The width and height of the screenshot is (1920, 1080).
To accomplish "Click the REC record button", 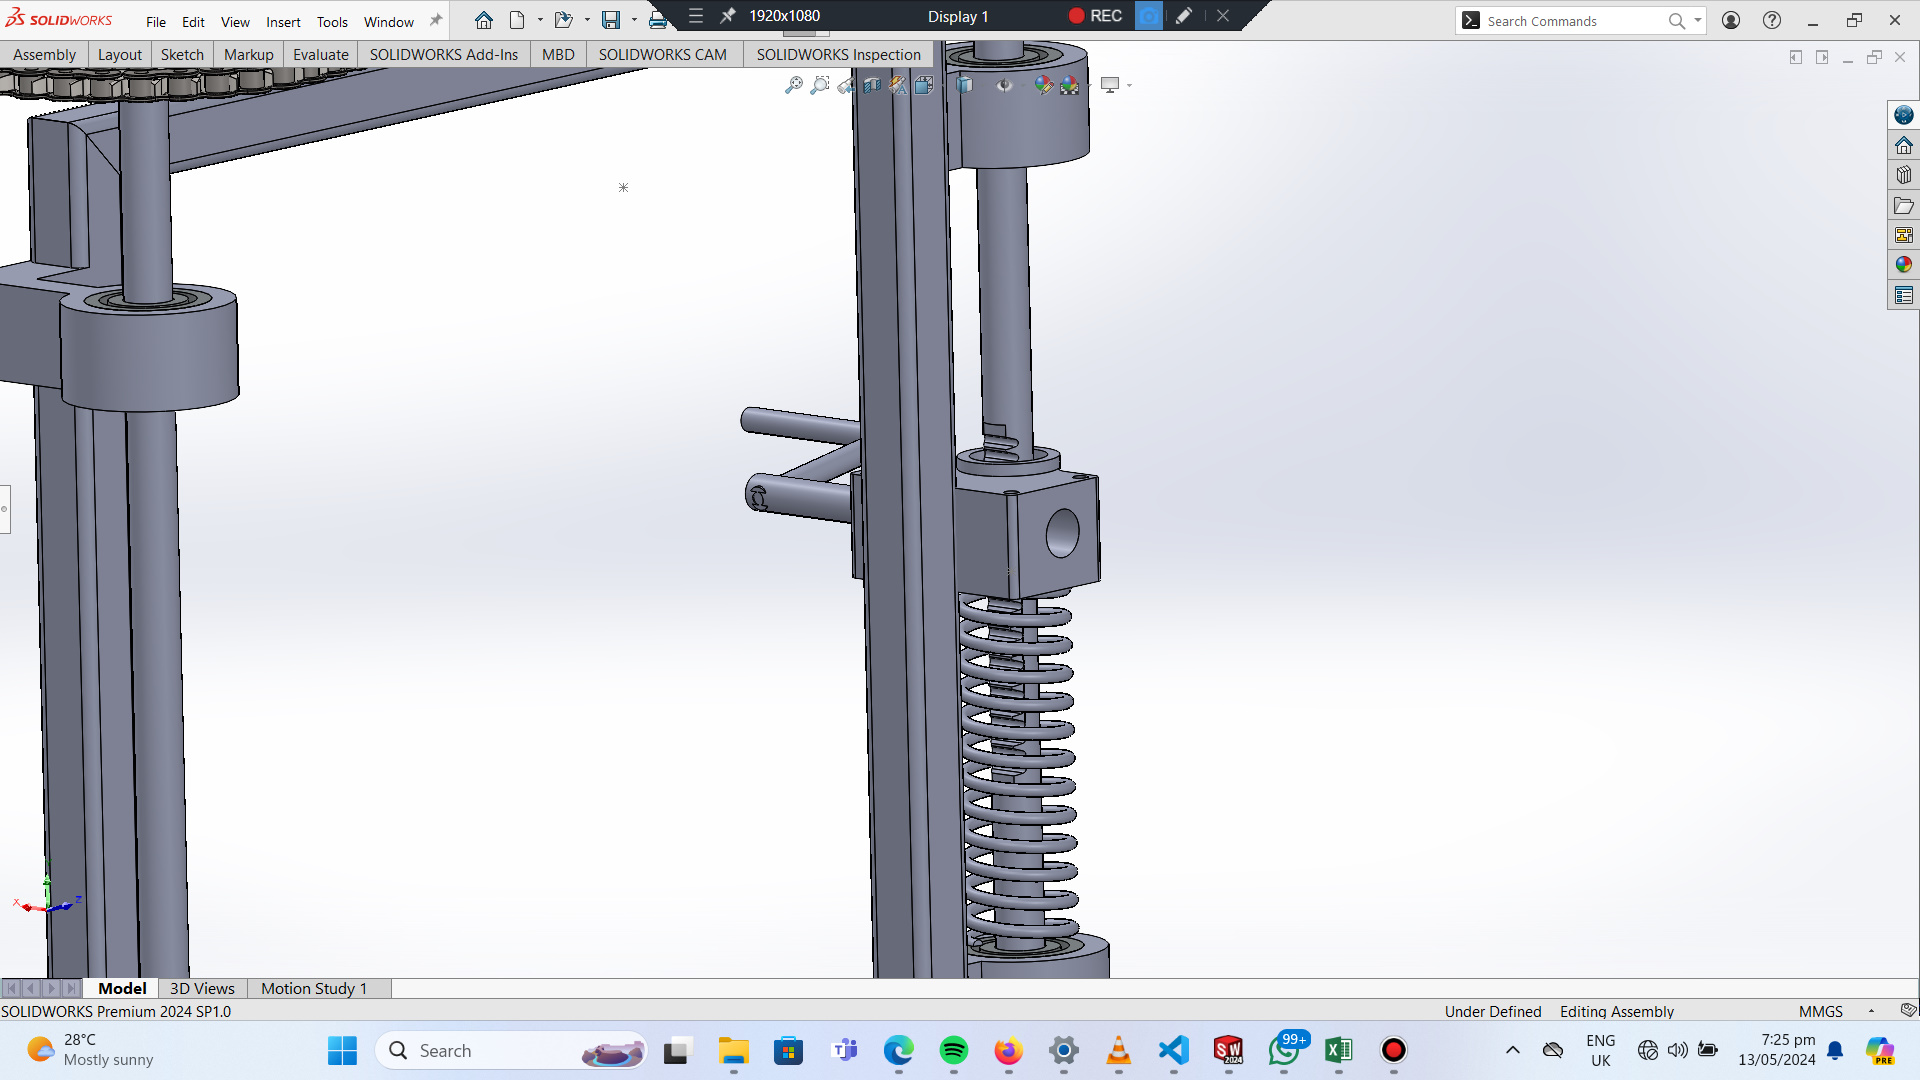I will click(1095, 16).
